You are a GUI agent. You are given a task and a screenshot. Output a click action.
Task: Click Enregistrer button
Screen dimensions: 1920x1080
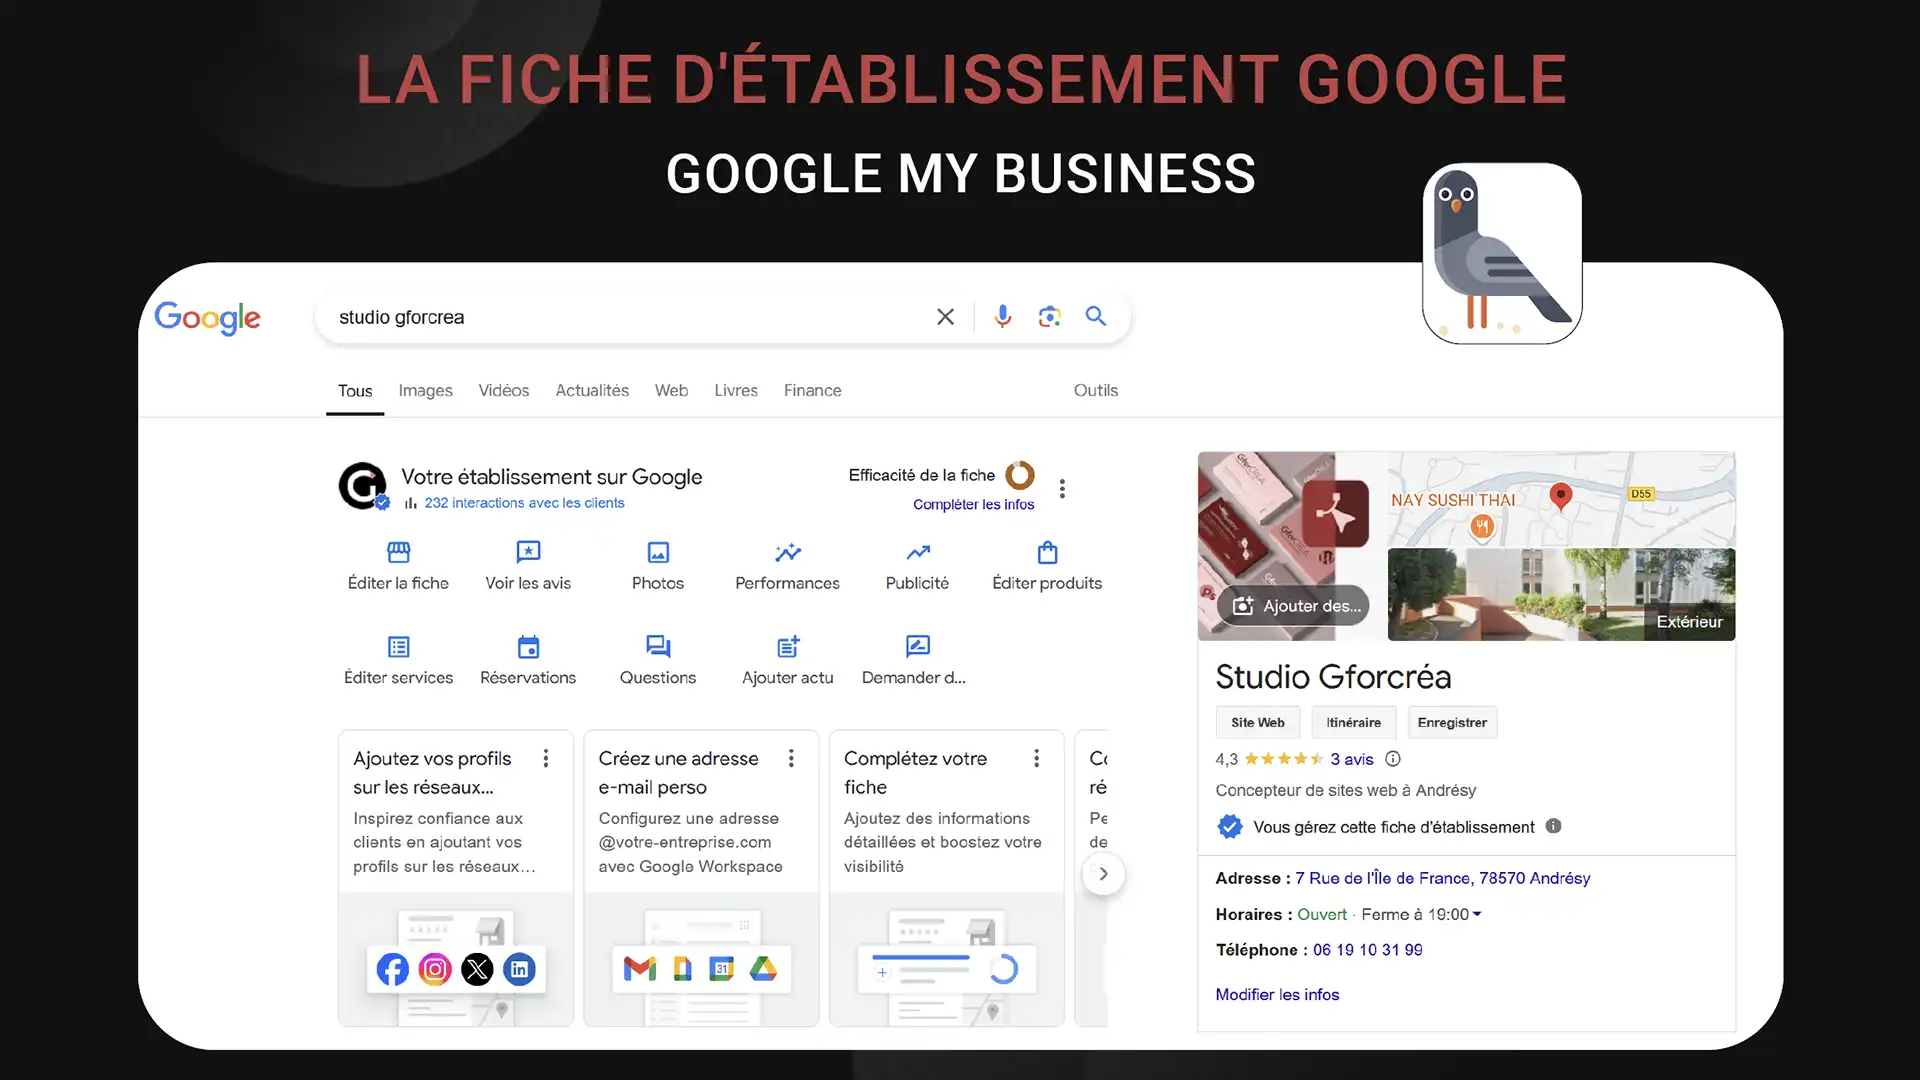(1452, 722)
